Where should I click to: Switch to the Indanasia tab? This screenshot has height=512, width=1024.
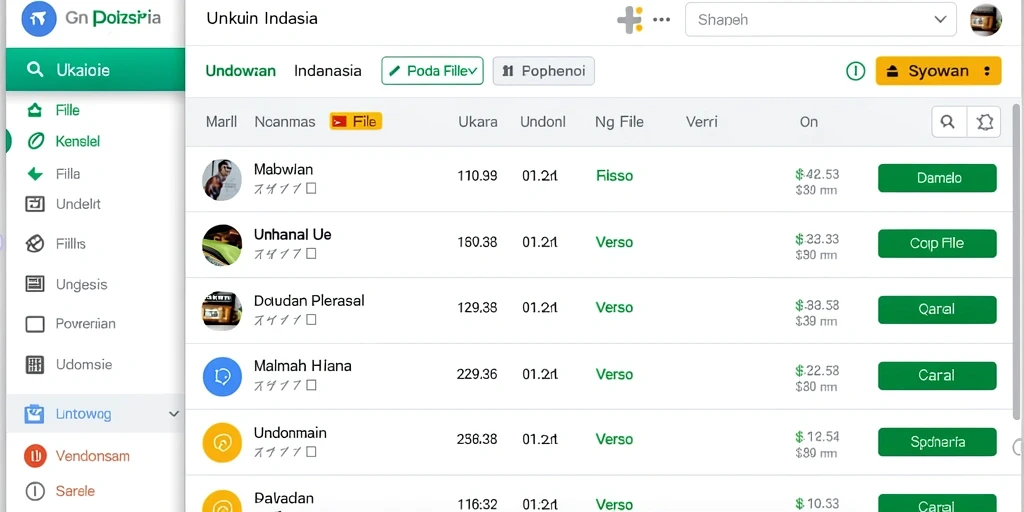click(328, 71)
